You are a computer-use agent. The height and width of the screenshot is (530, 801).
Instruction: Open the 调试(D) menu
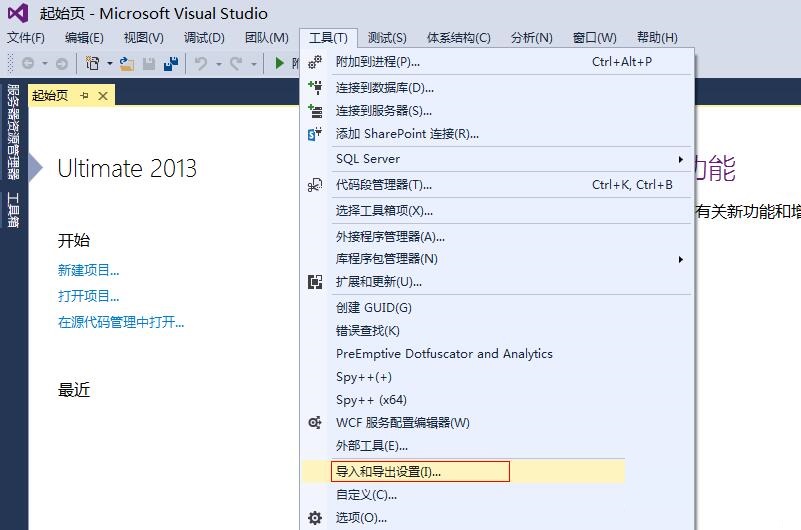204,38
